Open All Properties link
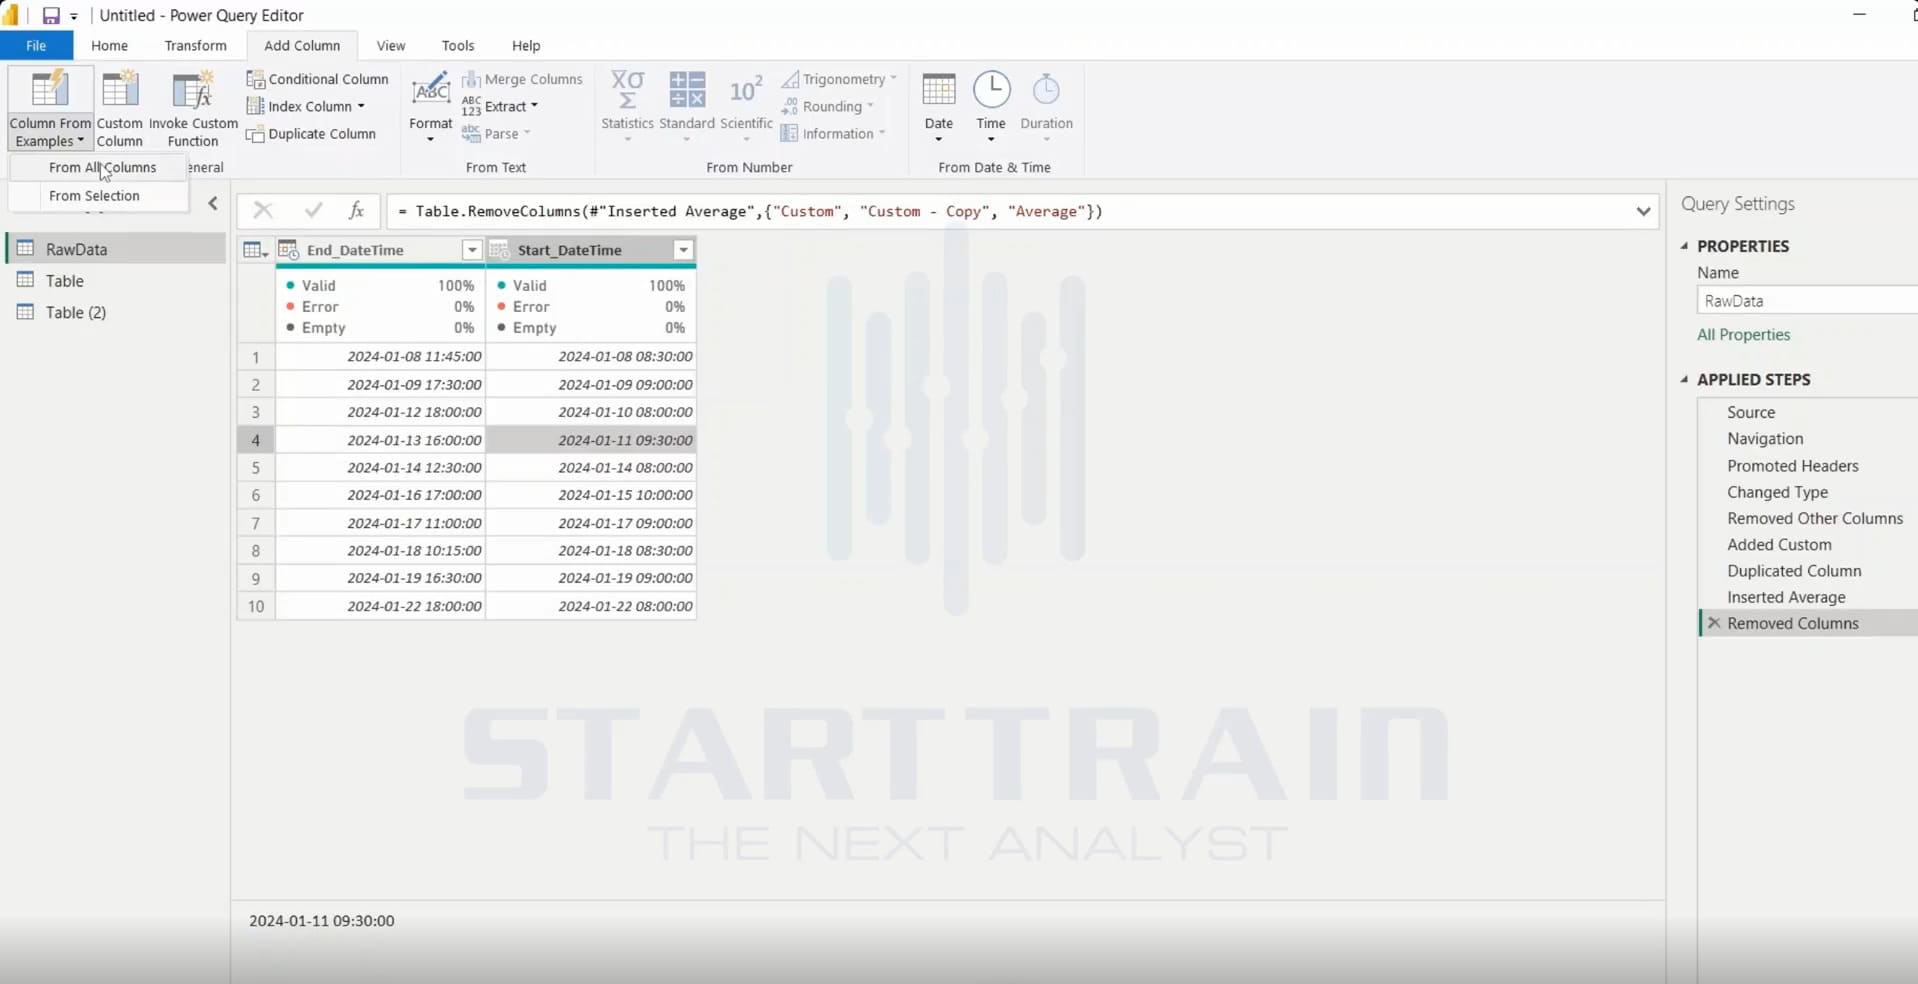The image size is (1918, 984). pyautogui.click(x=1743, y=335)
